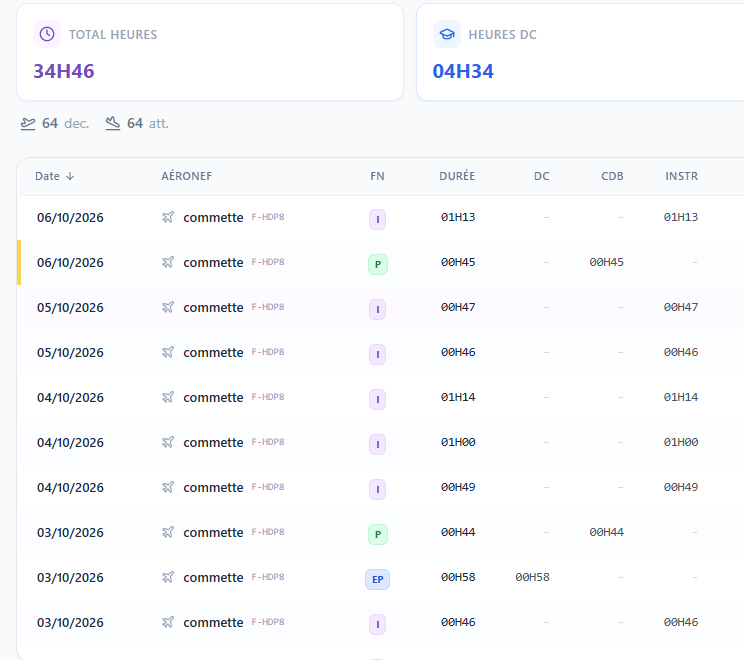Viewport: 744px width, 660px height.
Task: Click the DC column header
Action: (x=541, y=176)
